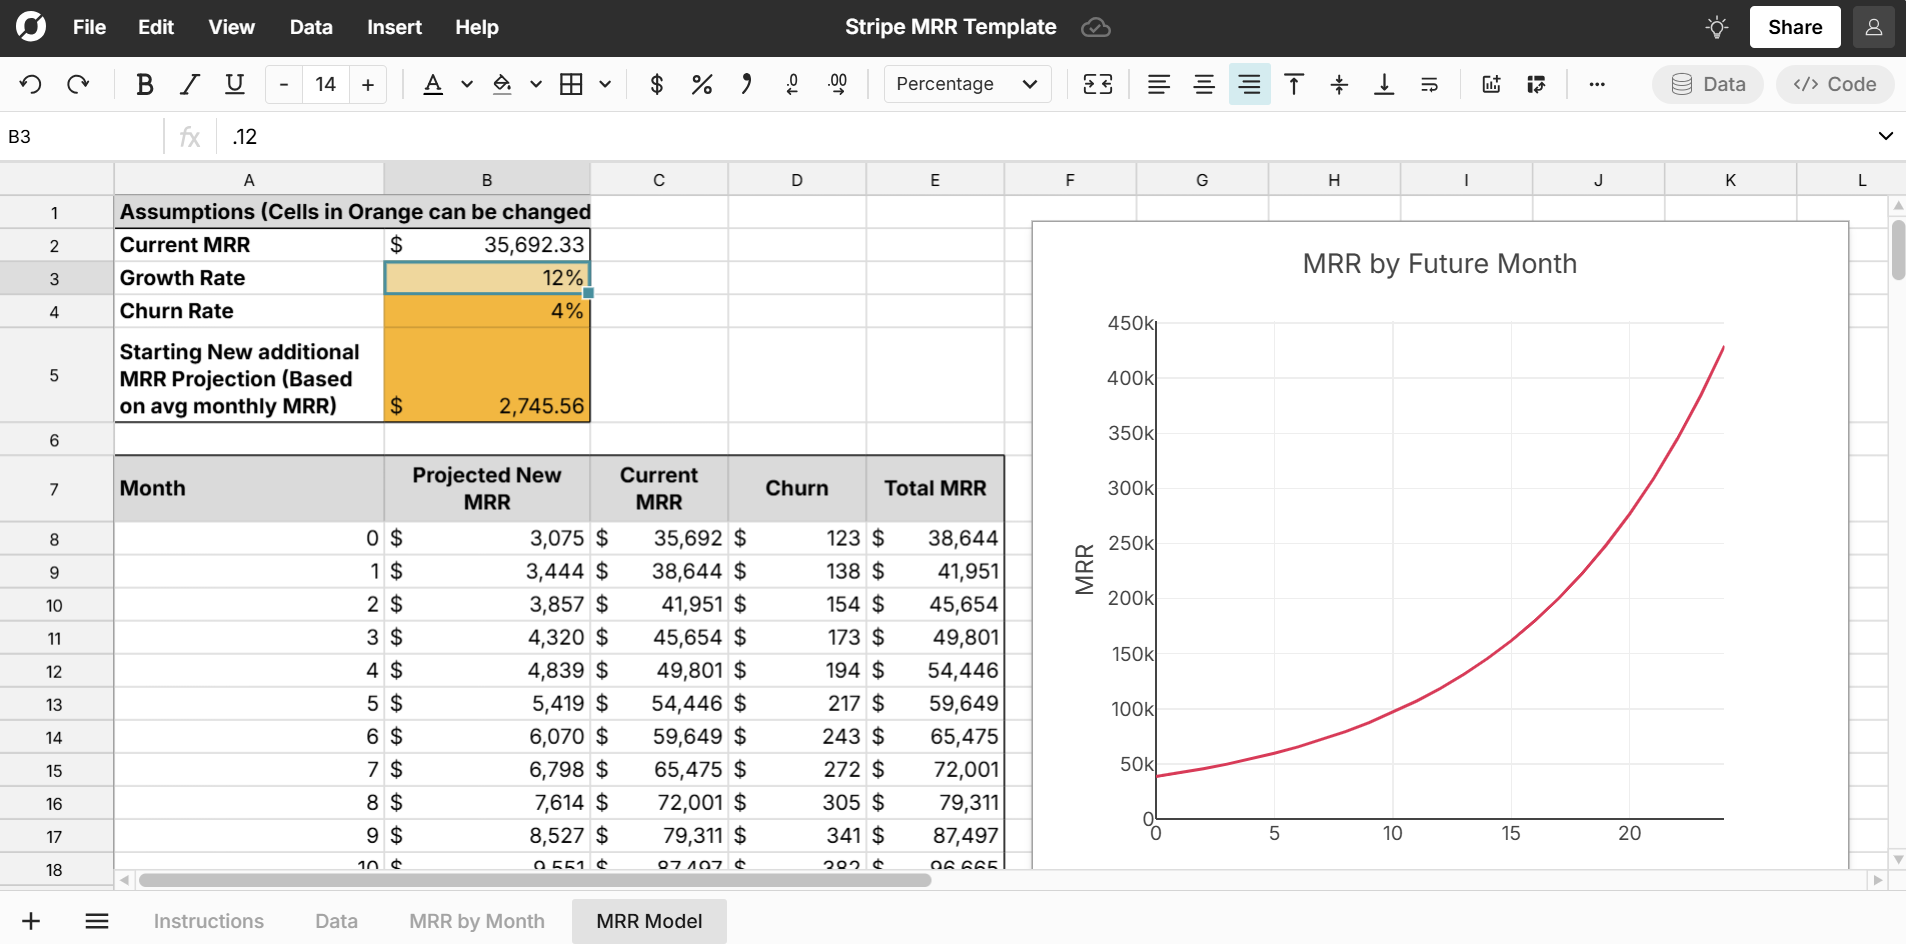The width and height of the screenshot is (1906, 944).
Task: Apply percent format icon
Action: (702, 84)
